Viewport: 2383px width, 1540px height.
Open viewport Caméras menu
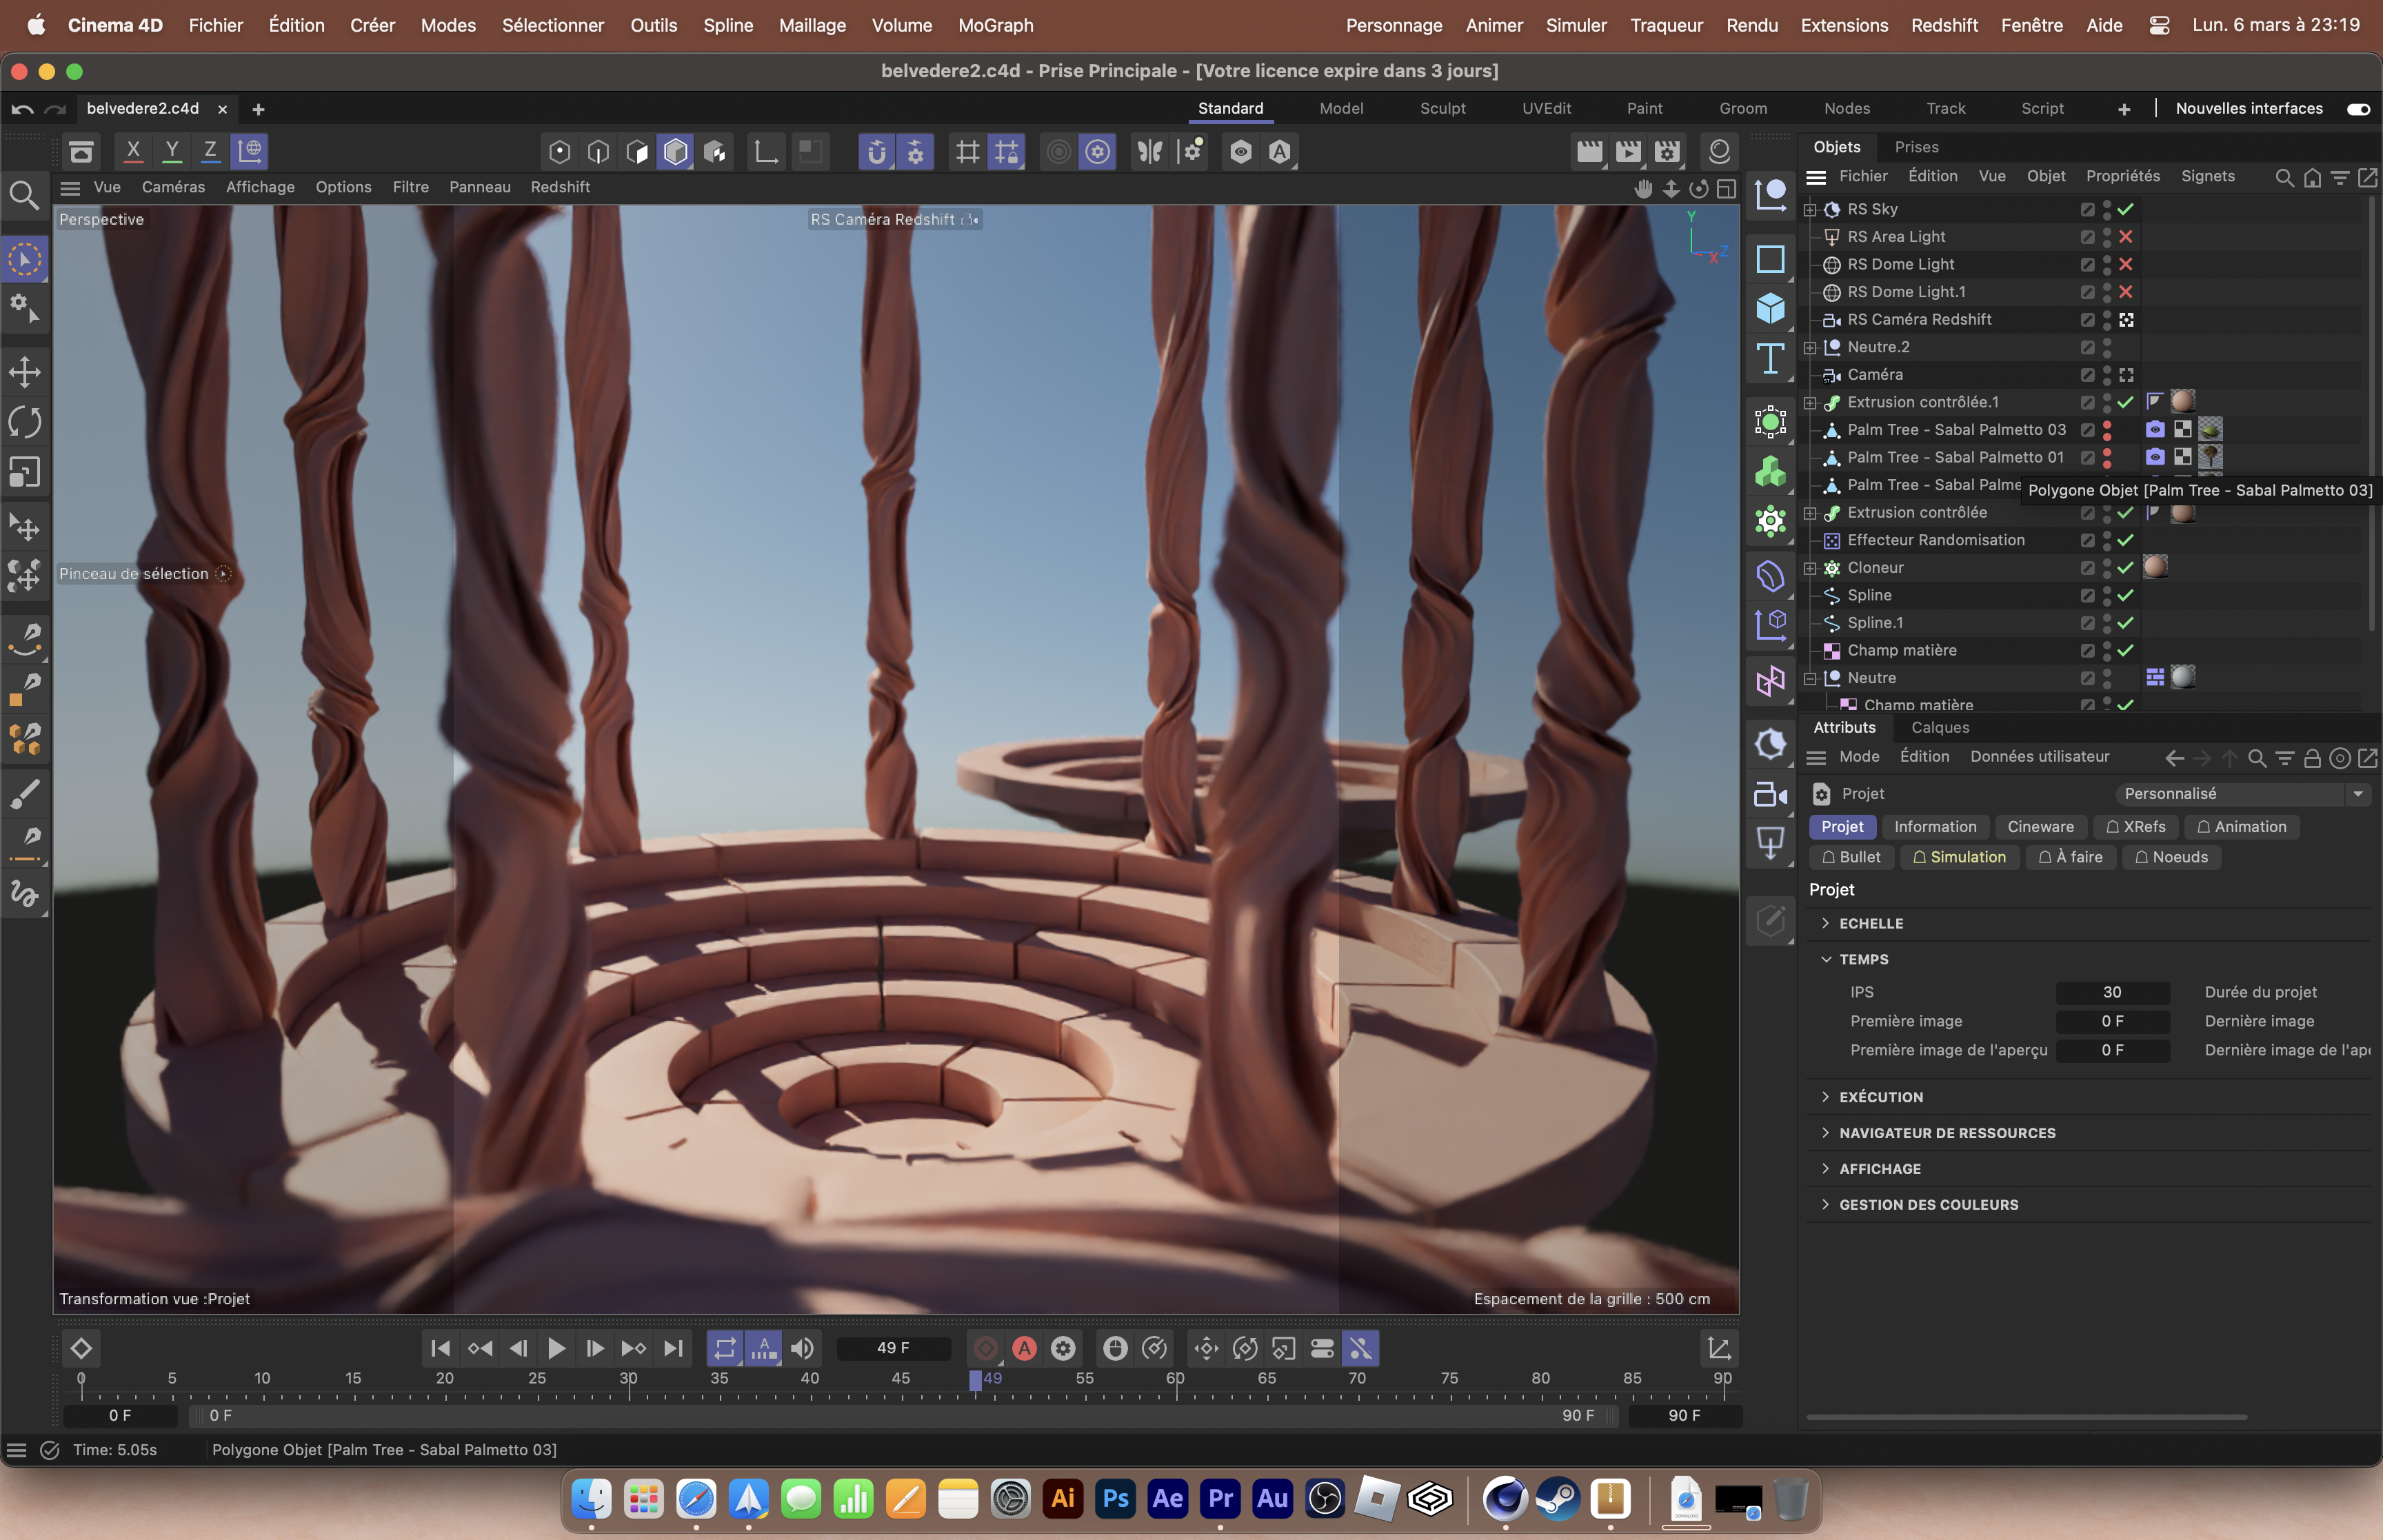tap(173, 187)
